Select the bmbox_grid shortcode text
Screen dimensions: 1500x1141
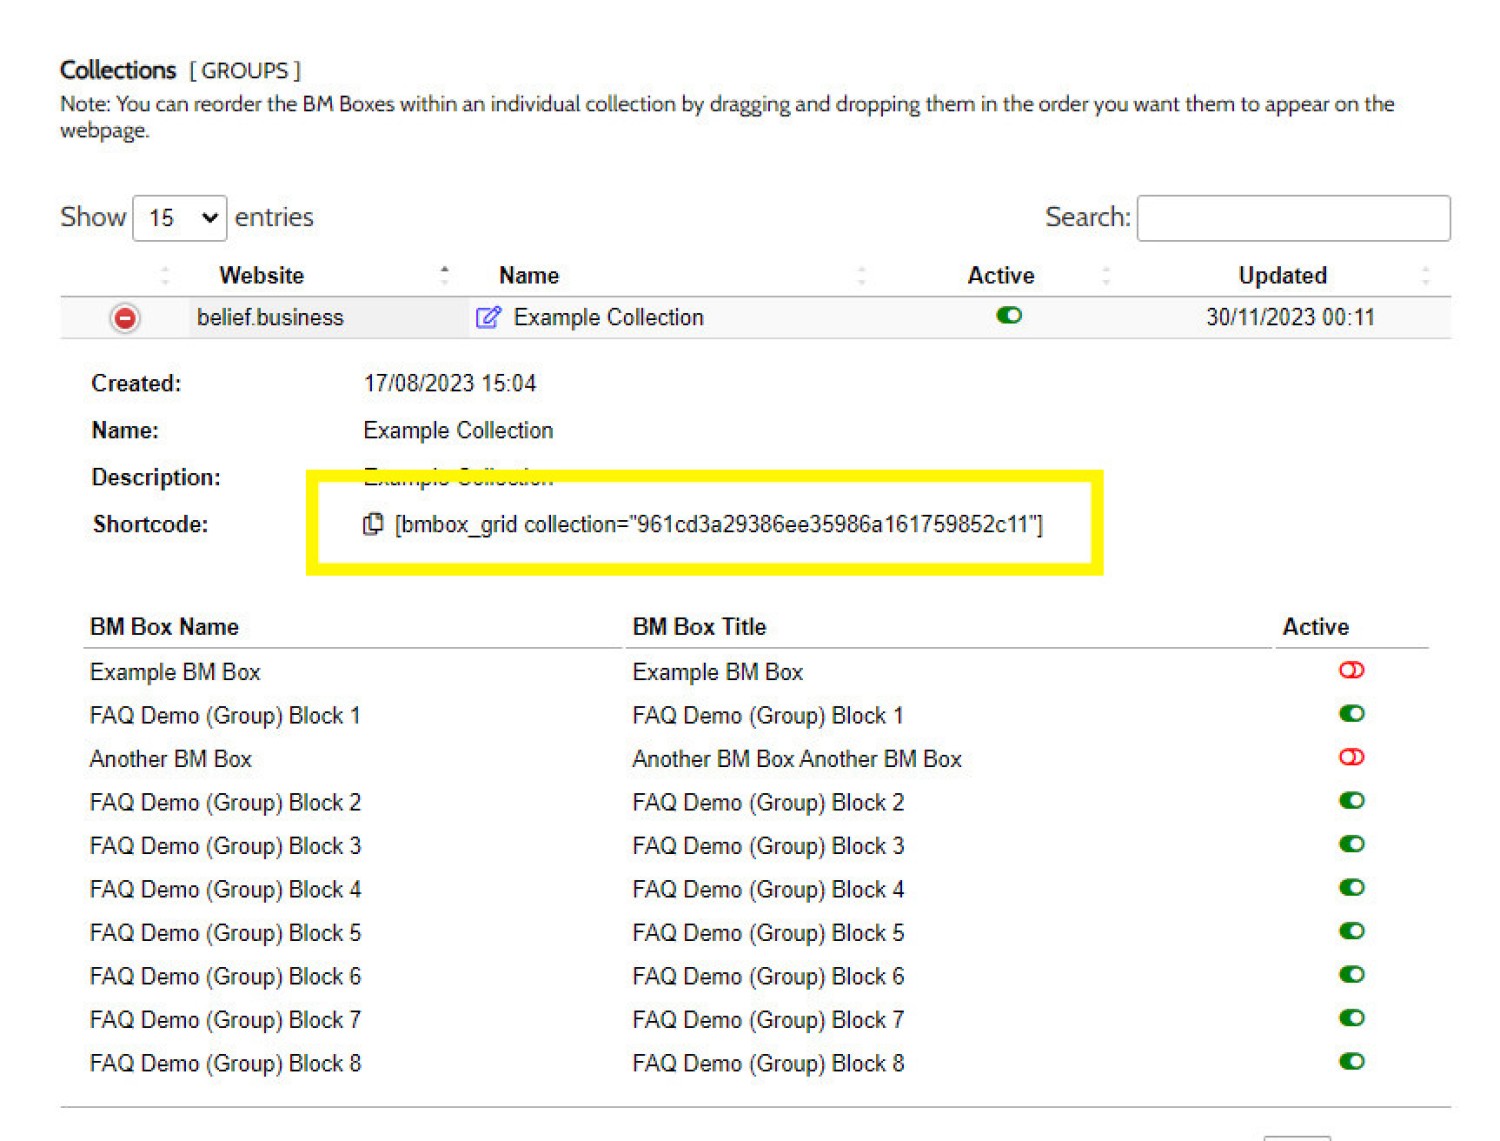718,524
